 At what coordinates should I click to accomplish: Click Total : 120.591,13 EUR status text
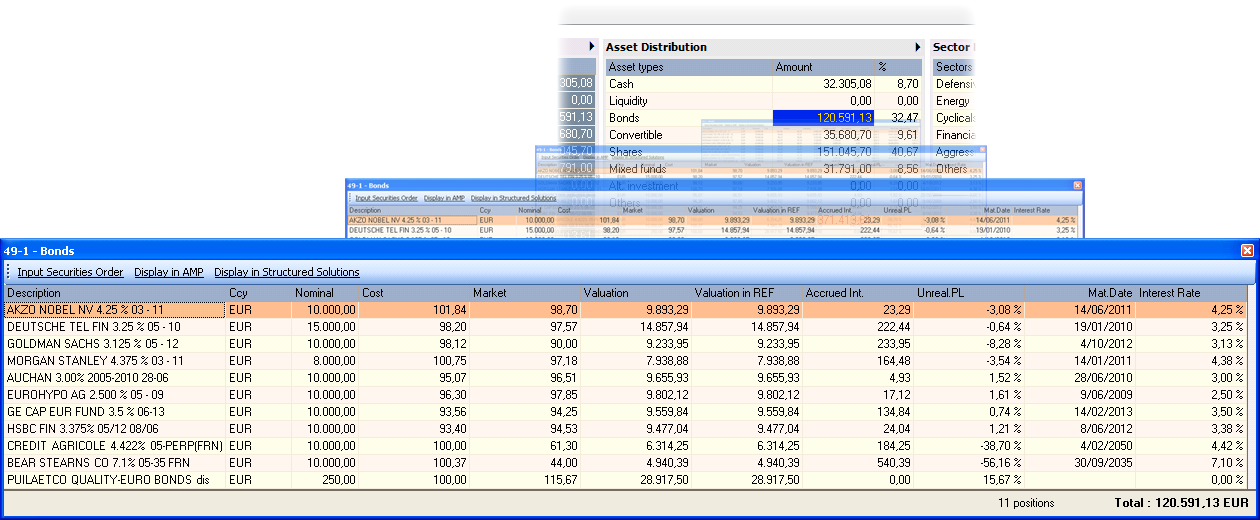pos(1181,503)
